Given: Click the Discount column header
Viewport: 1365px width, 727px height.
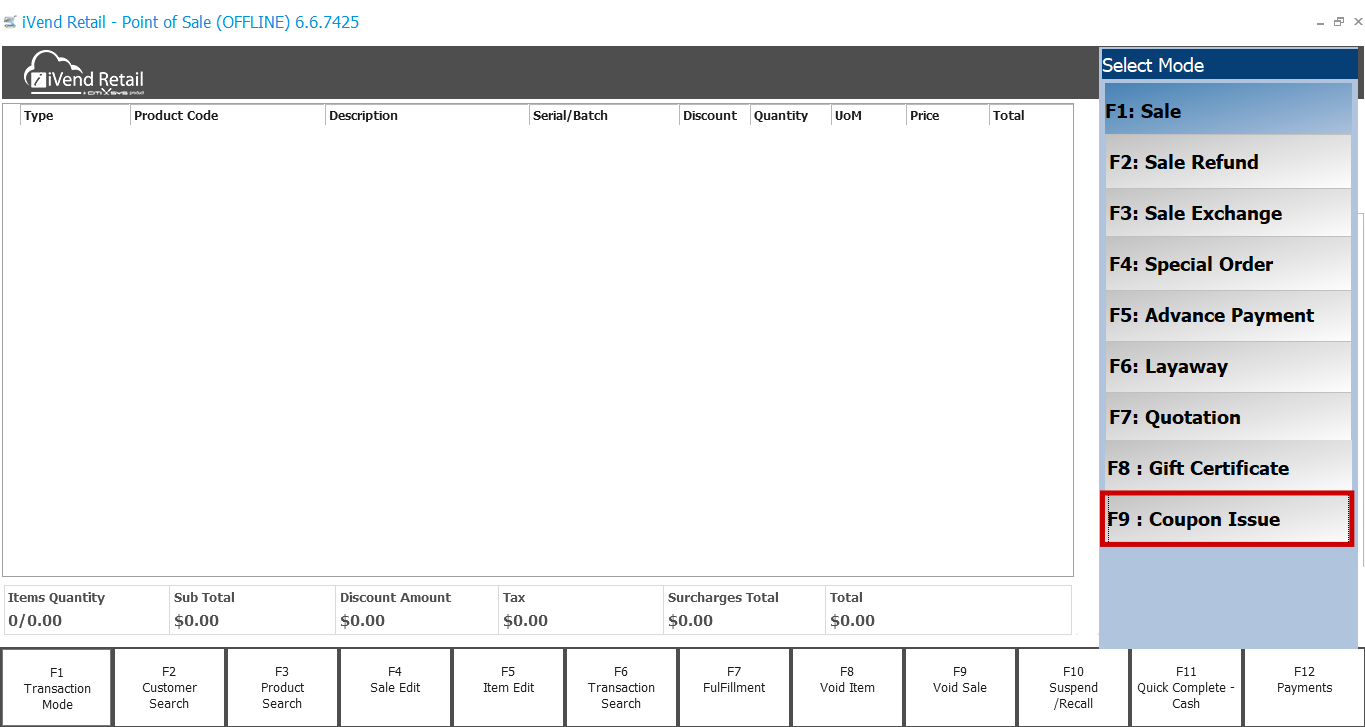Looking at the screenshot, I should [x=715, y=116].
